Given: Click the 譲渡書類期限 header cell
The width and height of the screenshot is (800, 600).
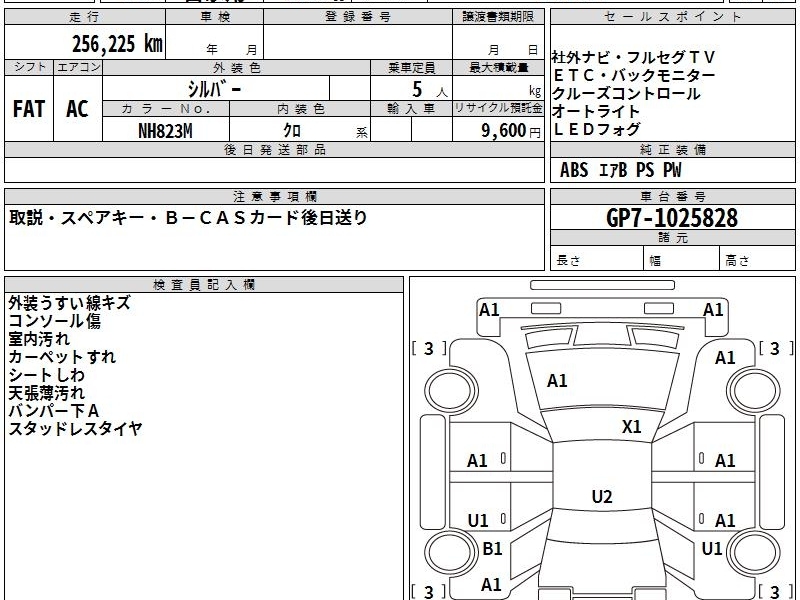Looking at the screenshot, I should point(498,17).
